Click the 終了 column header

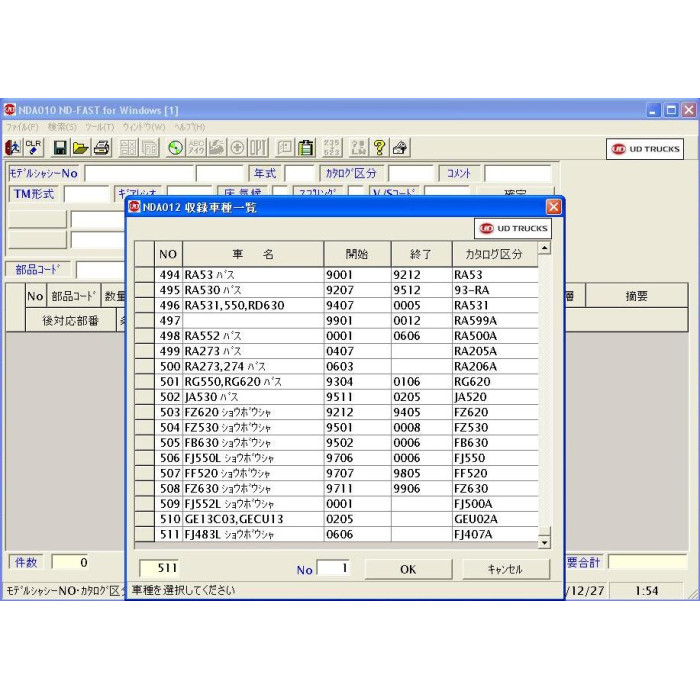(421, 254)
